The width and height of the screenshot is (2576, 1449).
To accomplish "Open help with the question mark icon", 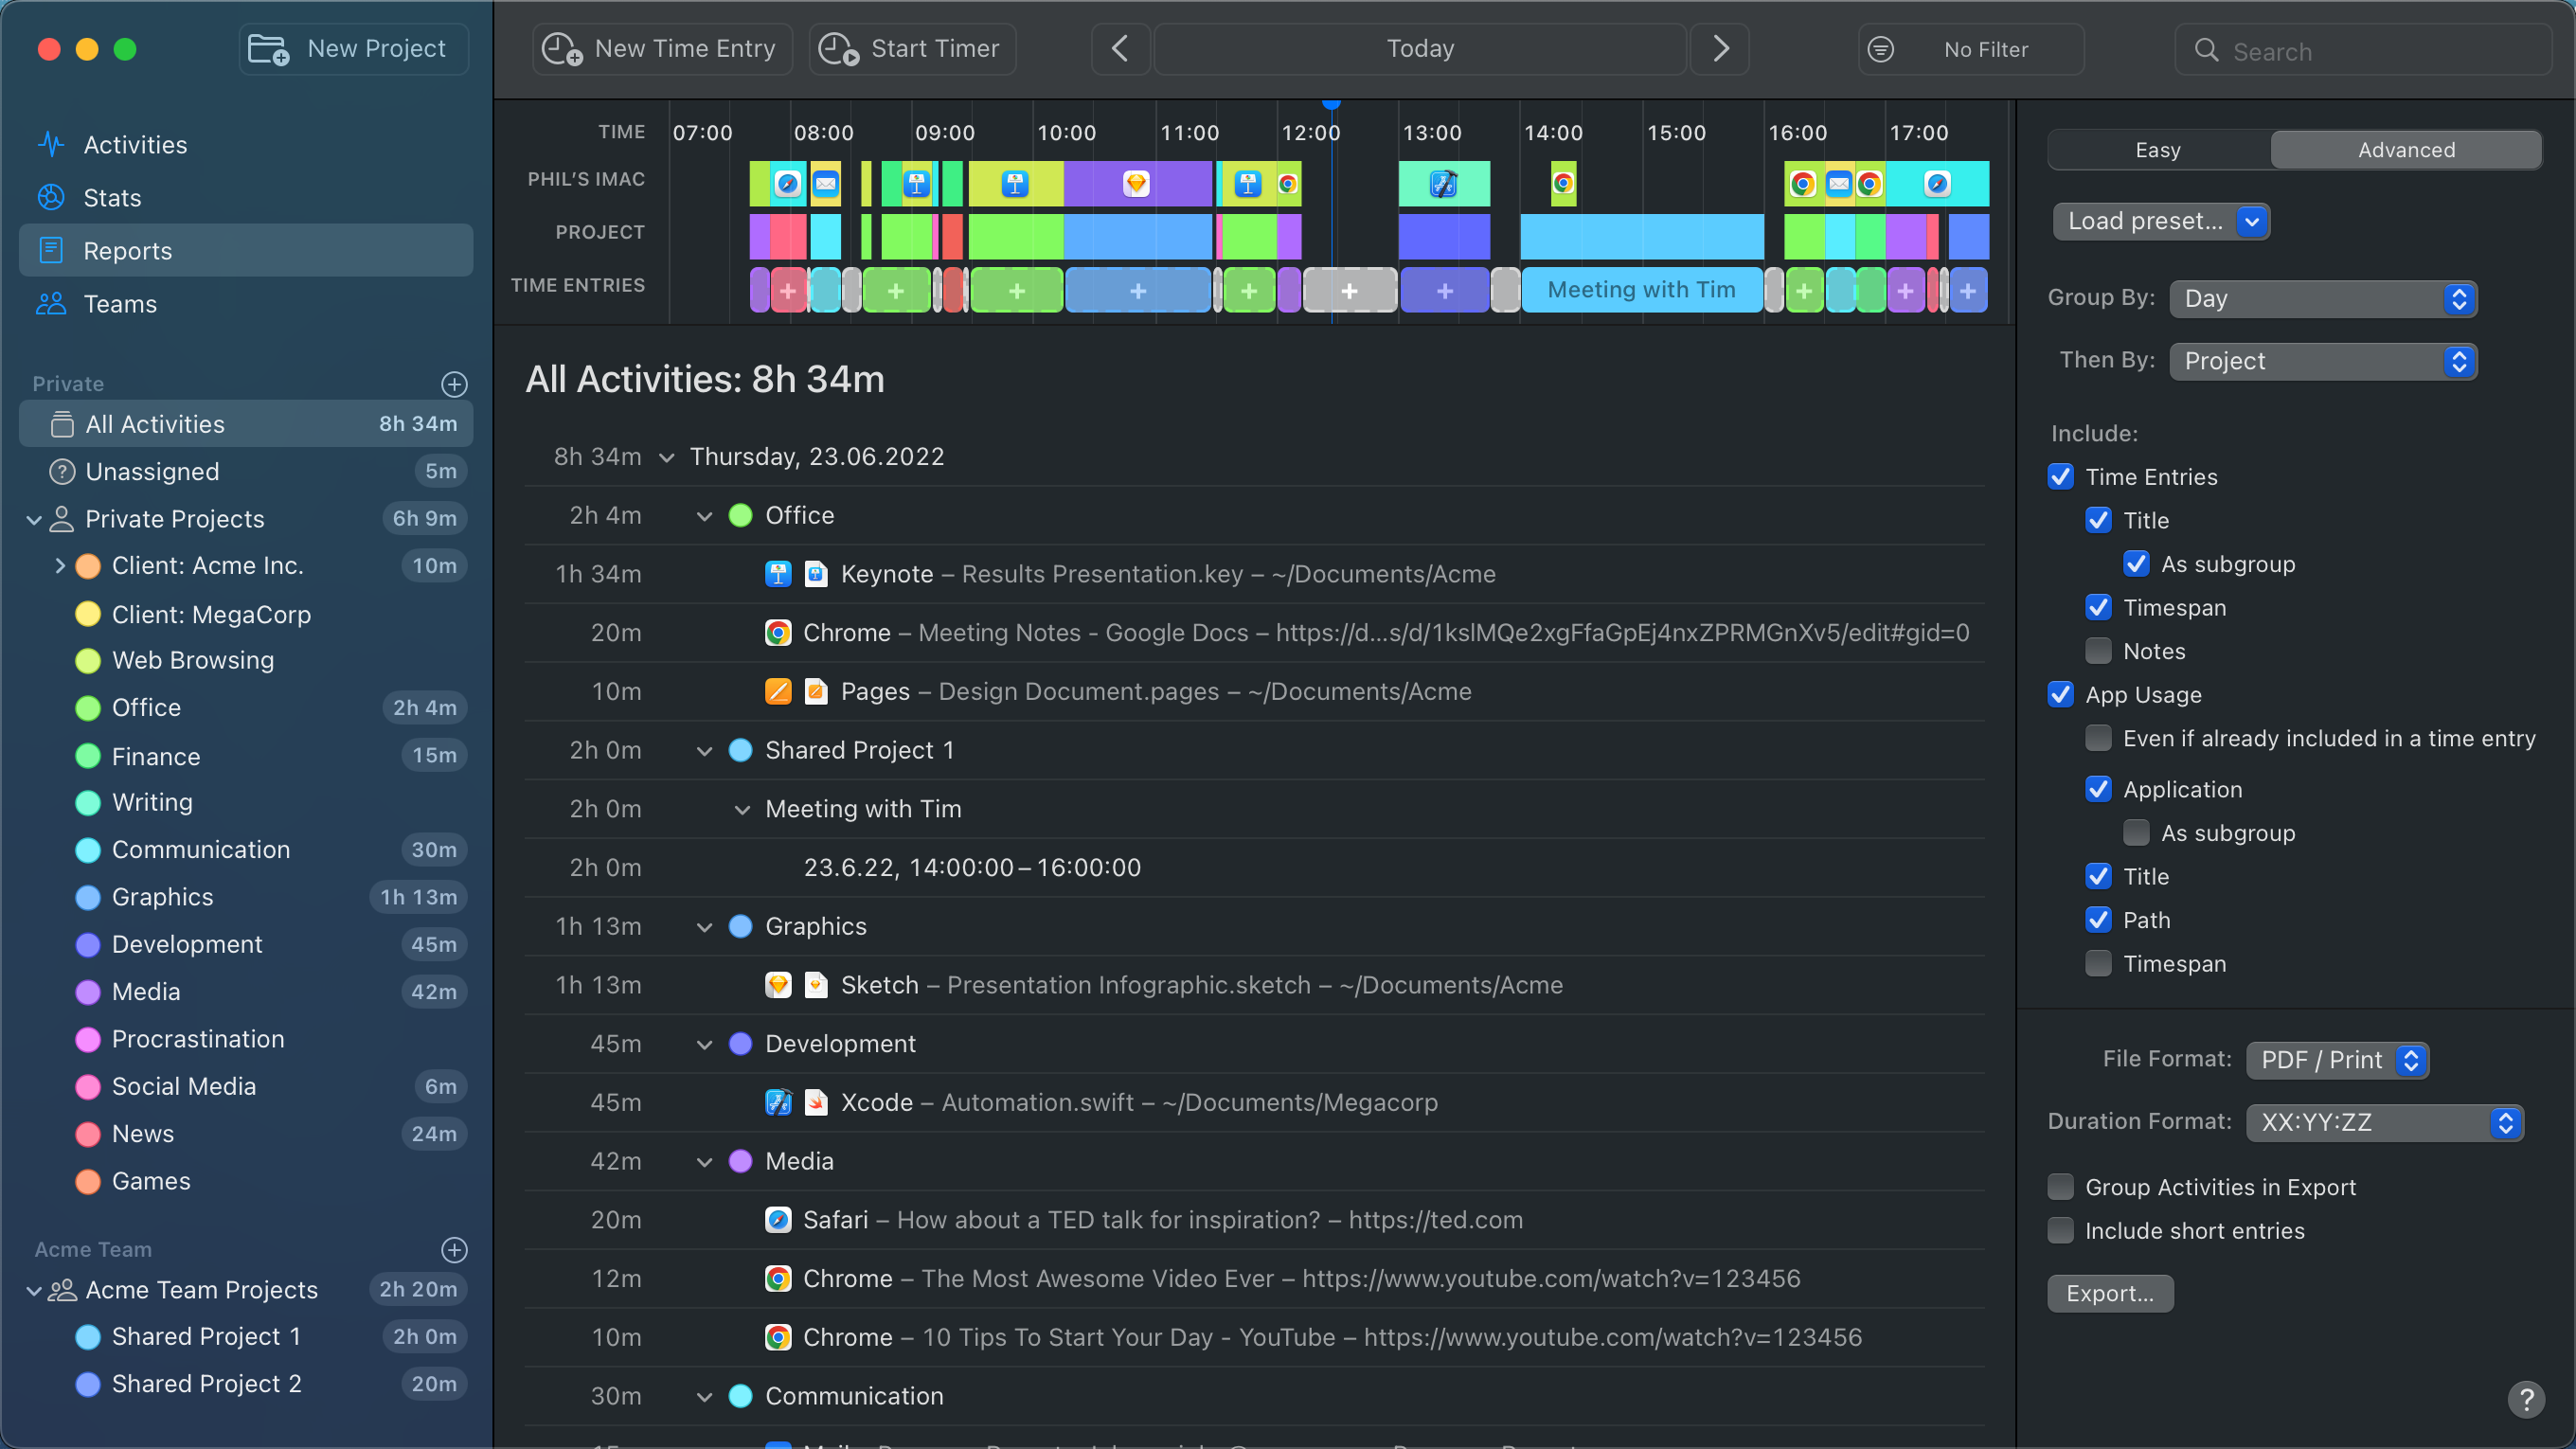I will pyautogui.click(x=2526, y=1399).
